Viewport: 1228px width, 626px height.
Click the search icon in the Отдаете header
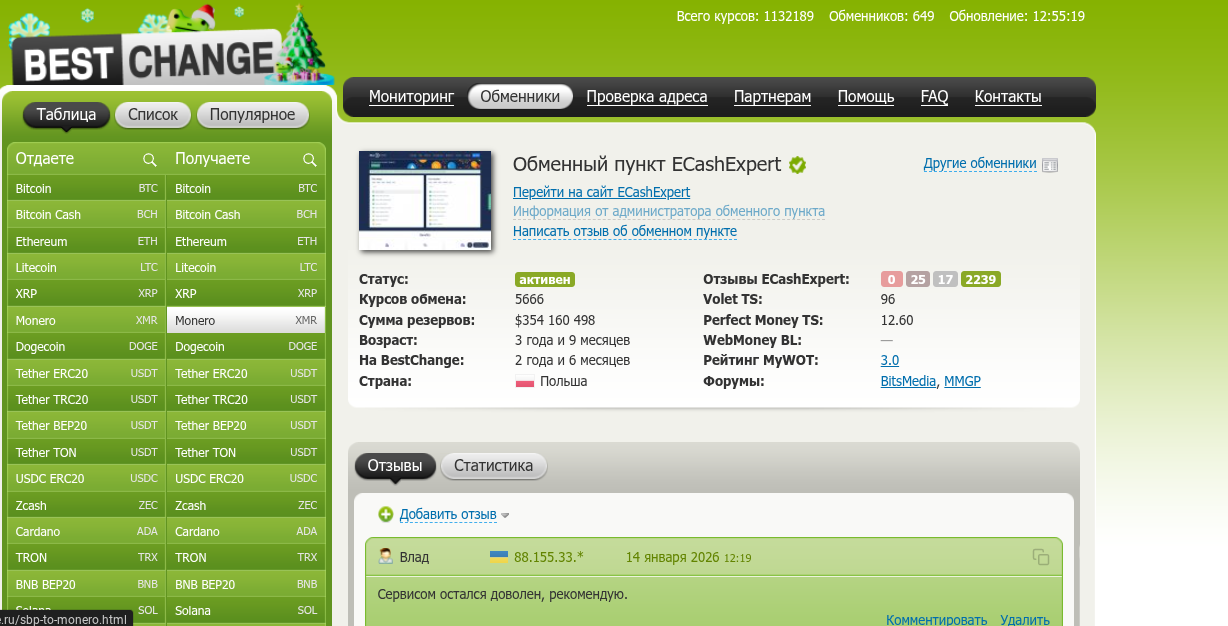point(150,160)
